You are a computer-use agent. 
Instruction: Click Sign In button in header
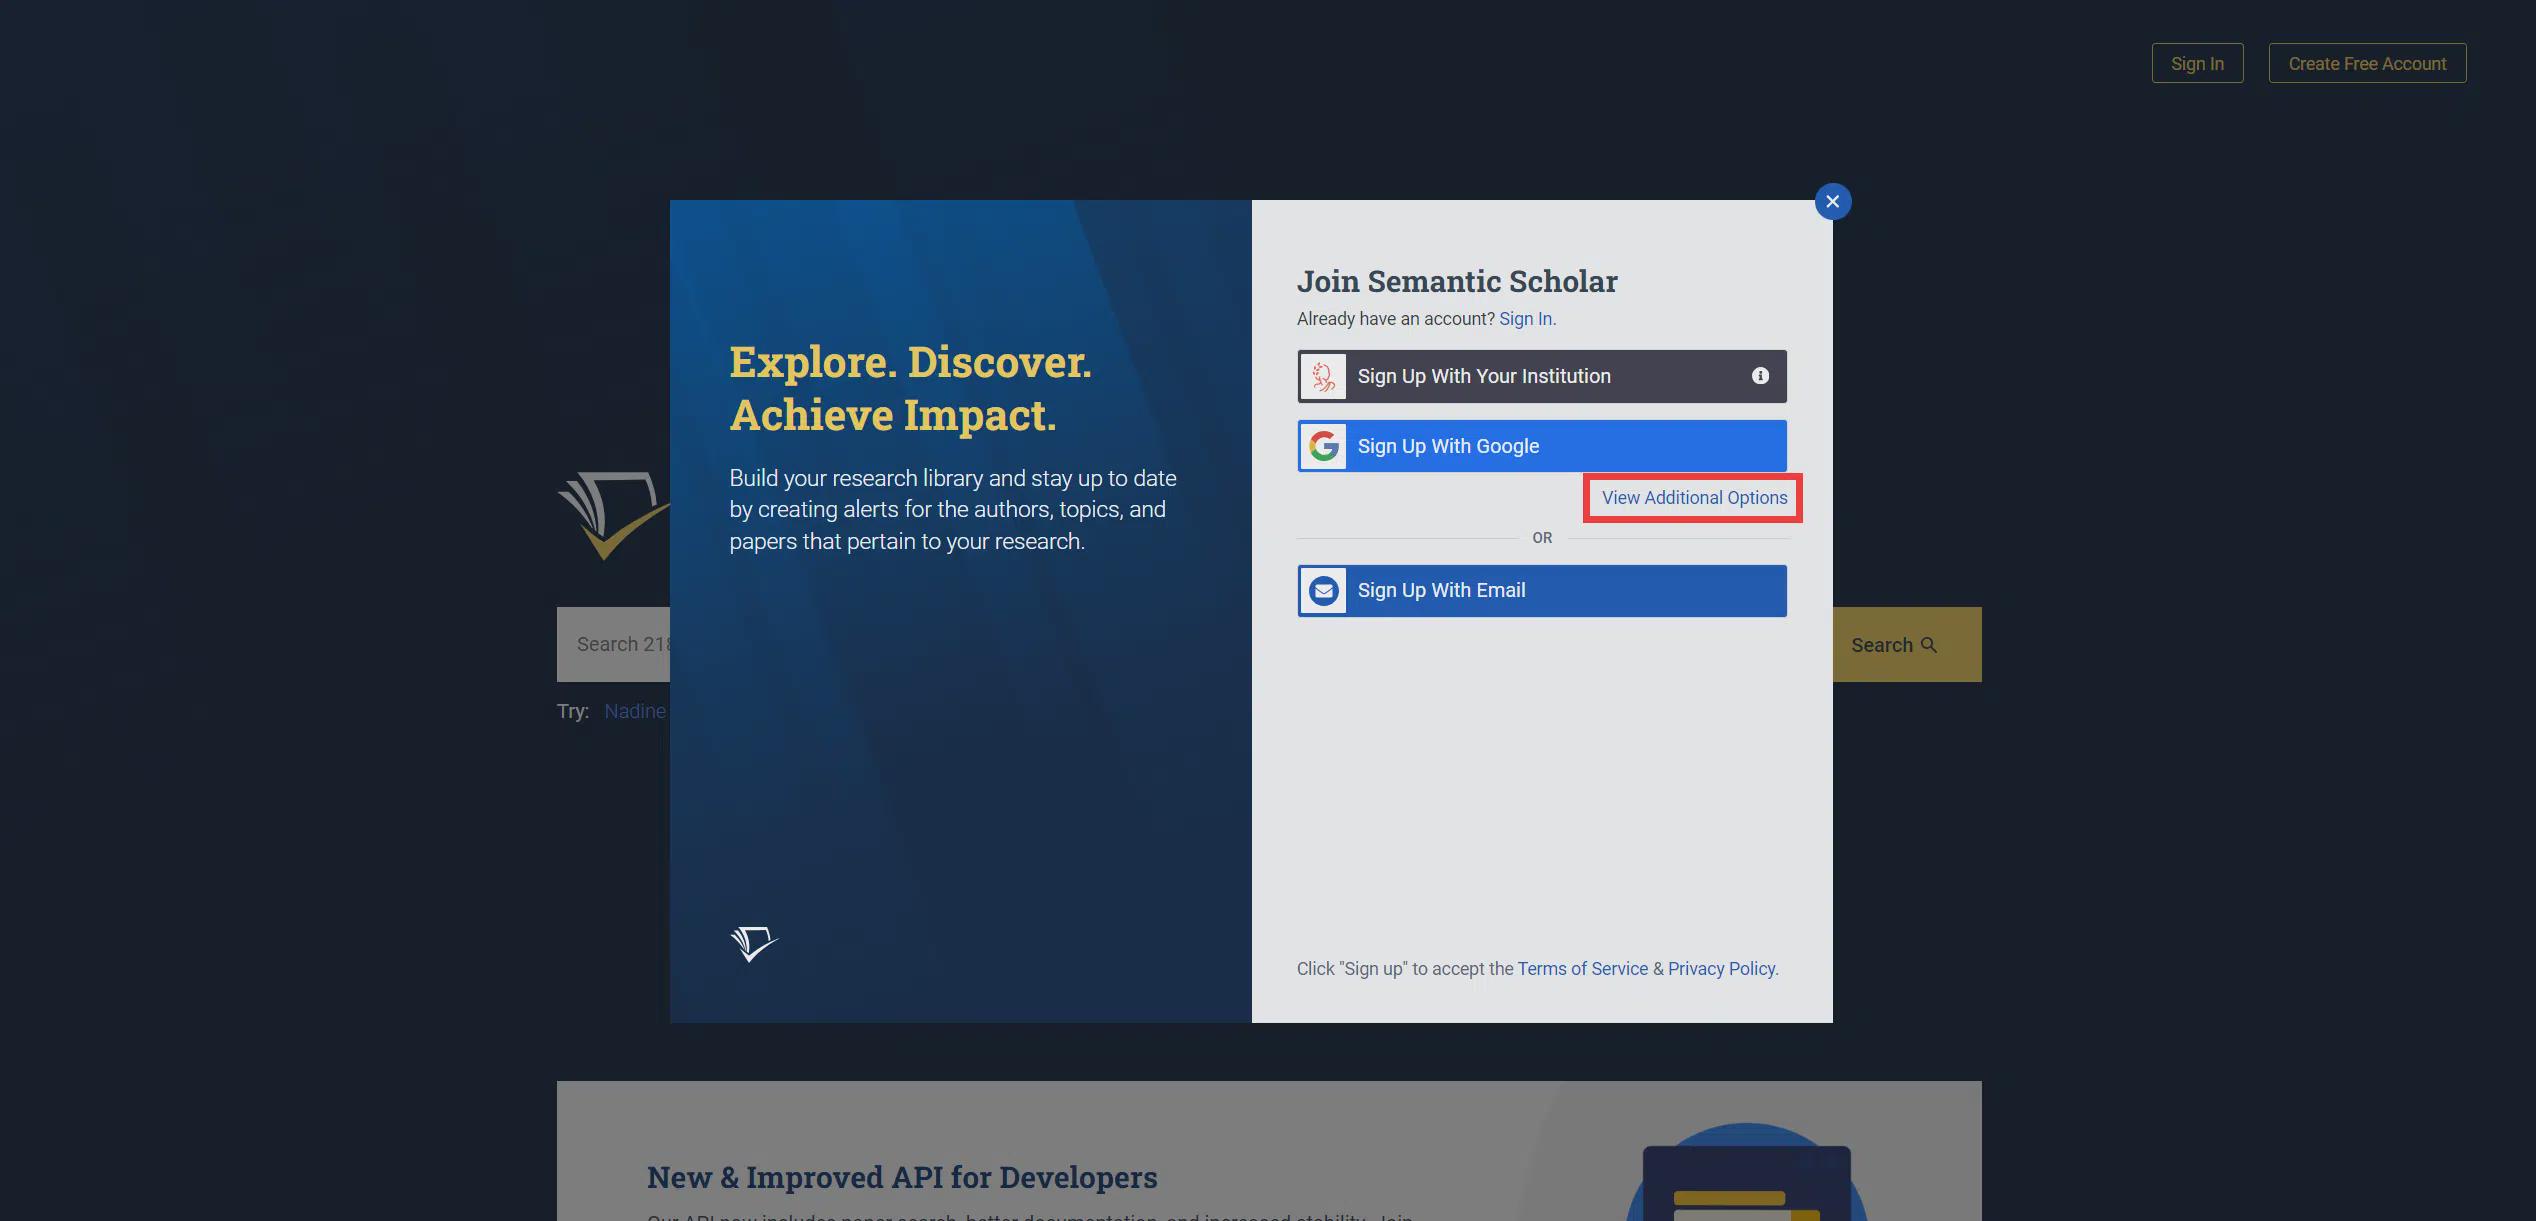pyautogui.click(x=2197, y=63)
